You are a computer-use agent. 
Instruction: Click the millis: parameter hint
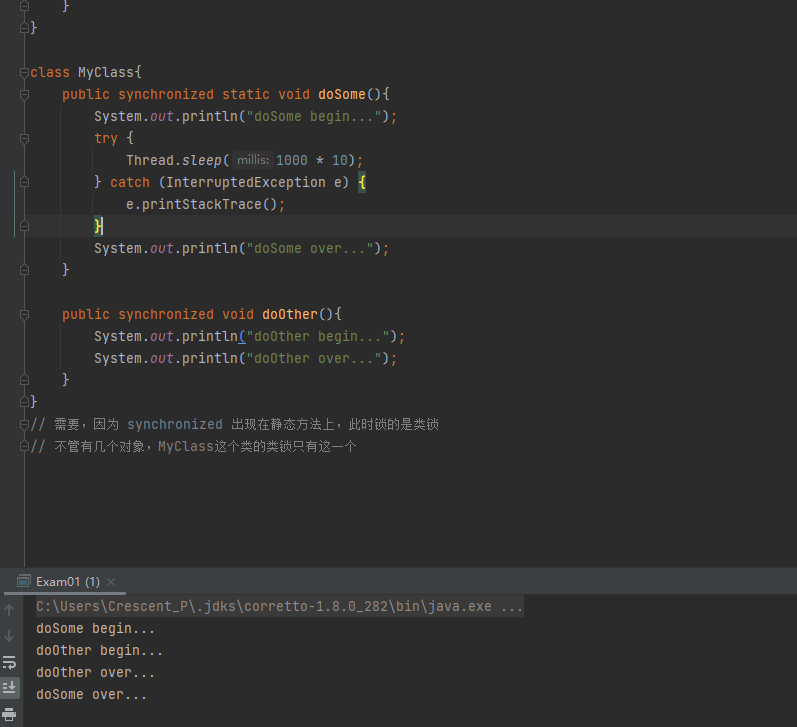tap(253, 160)
